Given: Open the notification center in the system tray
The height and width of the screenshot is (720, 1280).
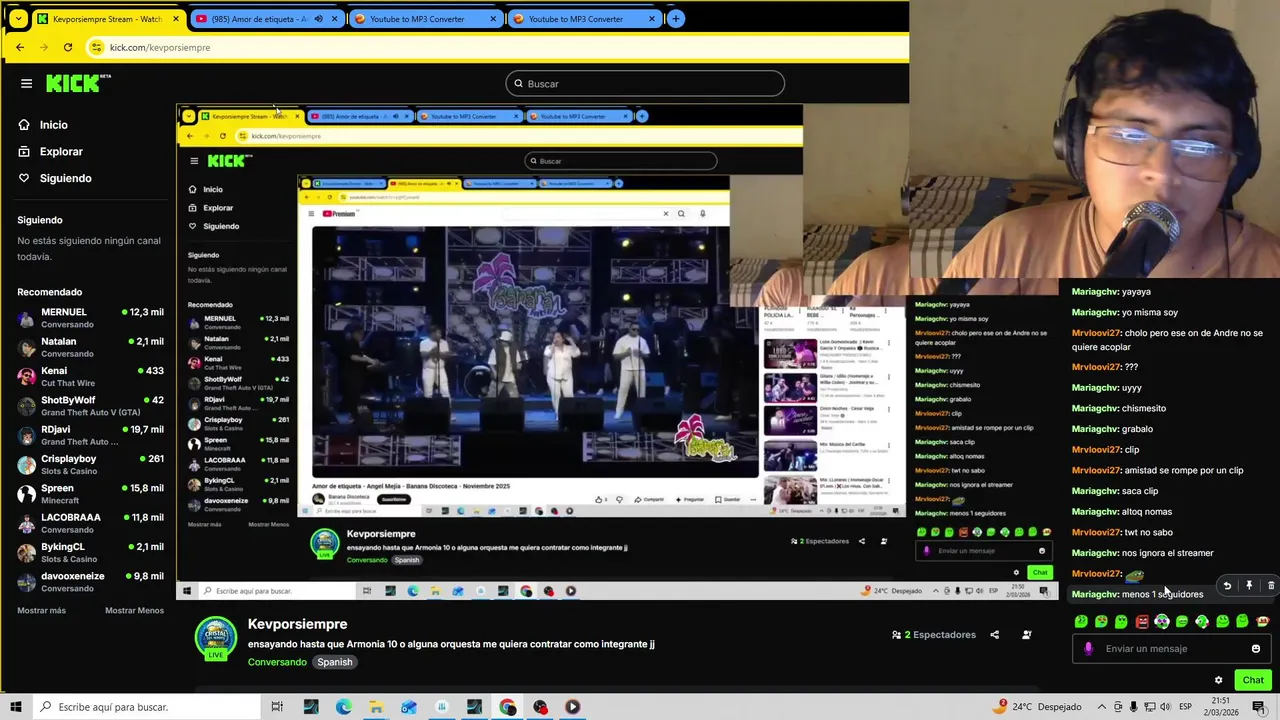Looking at the screenshot, I should click(x=1259, y=707).
